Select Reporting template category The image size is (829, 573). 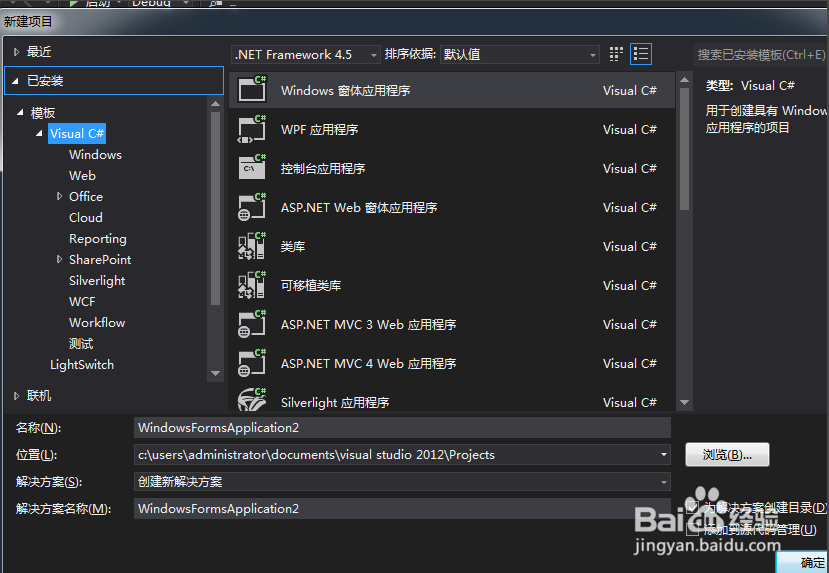coord(98,238)
